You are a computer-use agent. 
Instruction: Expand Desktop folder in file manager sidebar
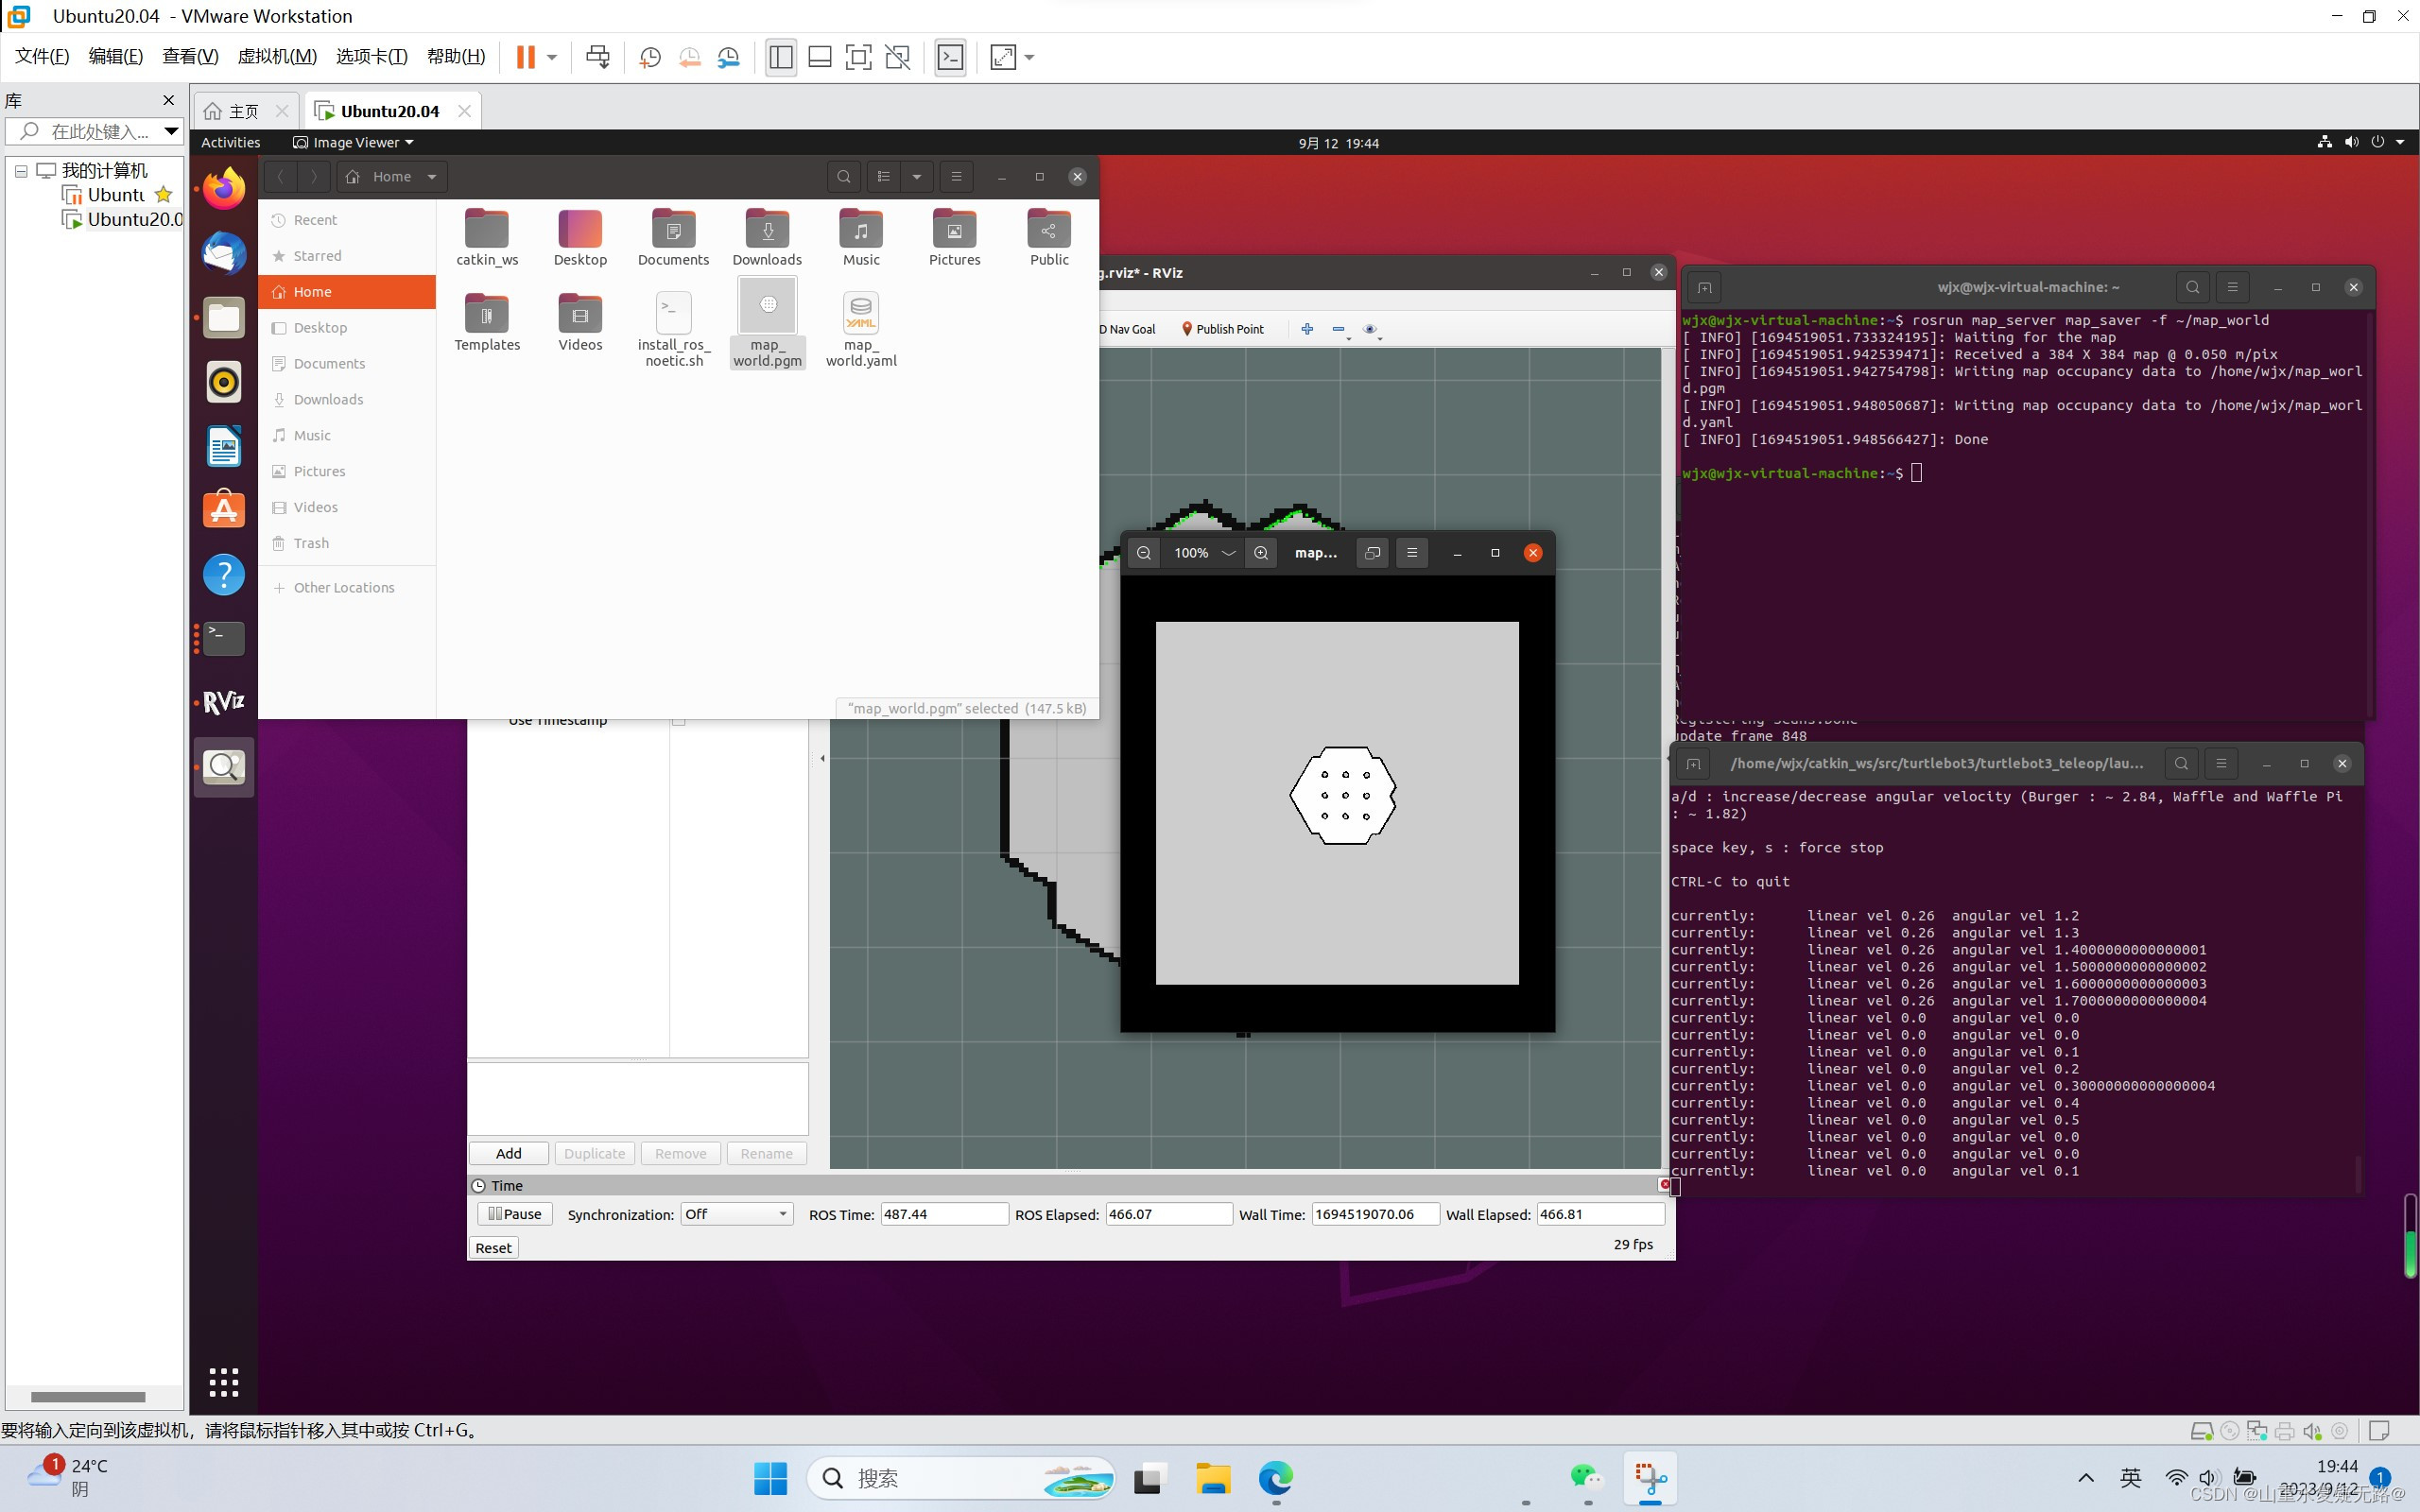(320, 328)
